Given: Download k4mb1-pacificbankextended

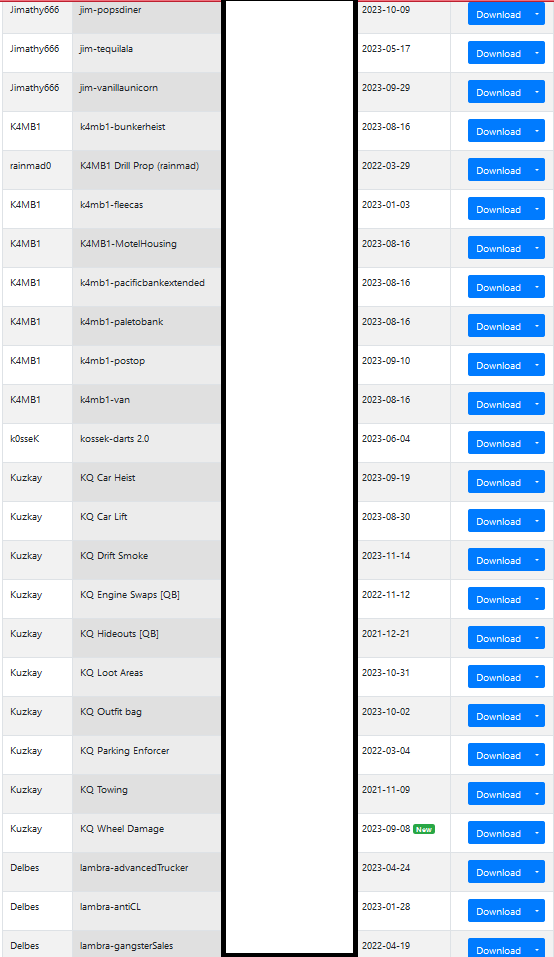Looking at the screenshot, I should click(498, 288).
